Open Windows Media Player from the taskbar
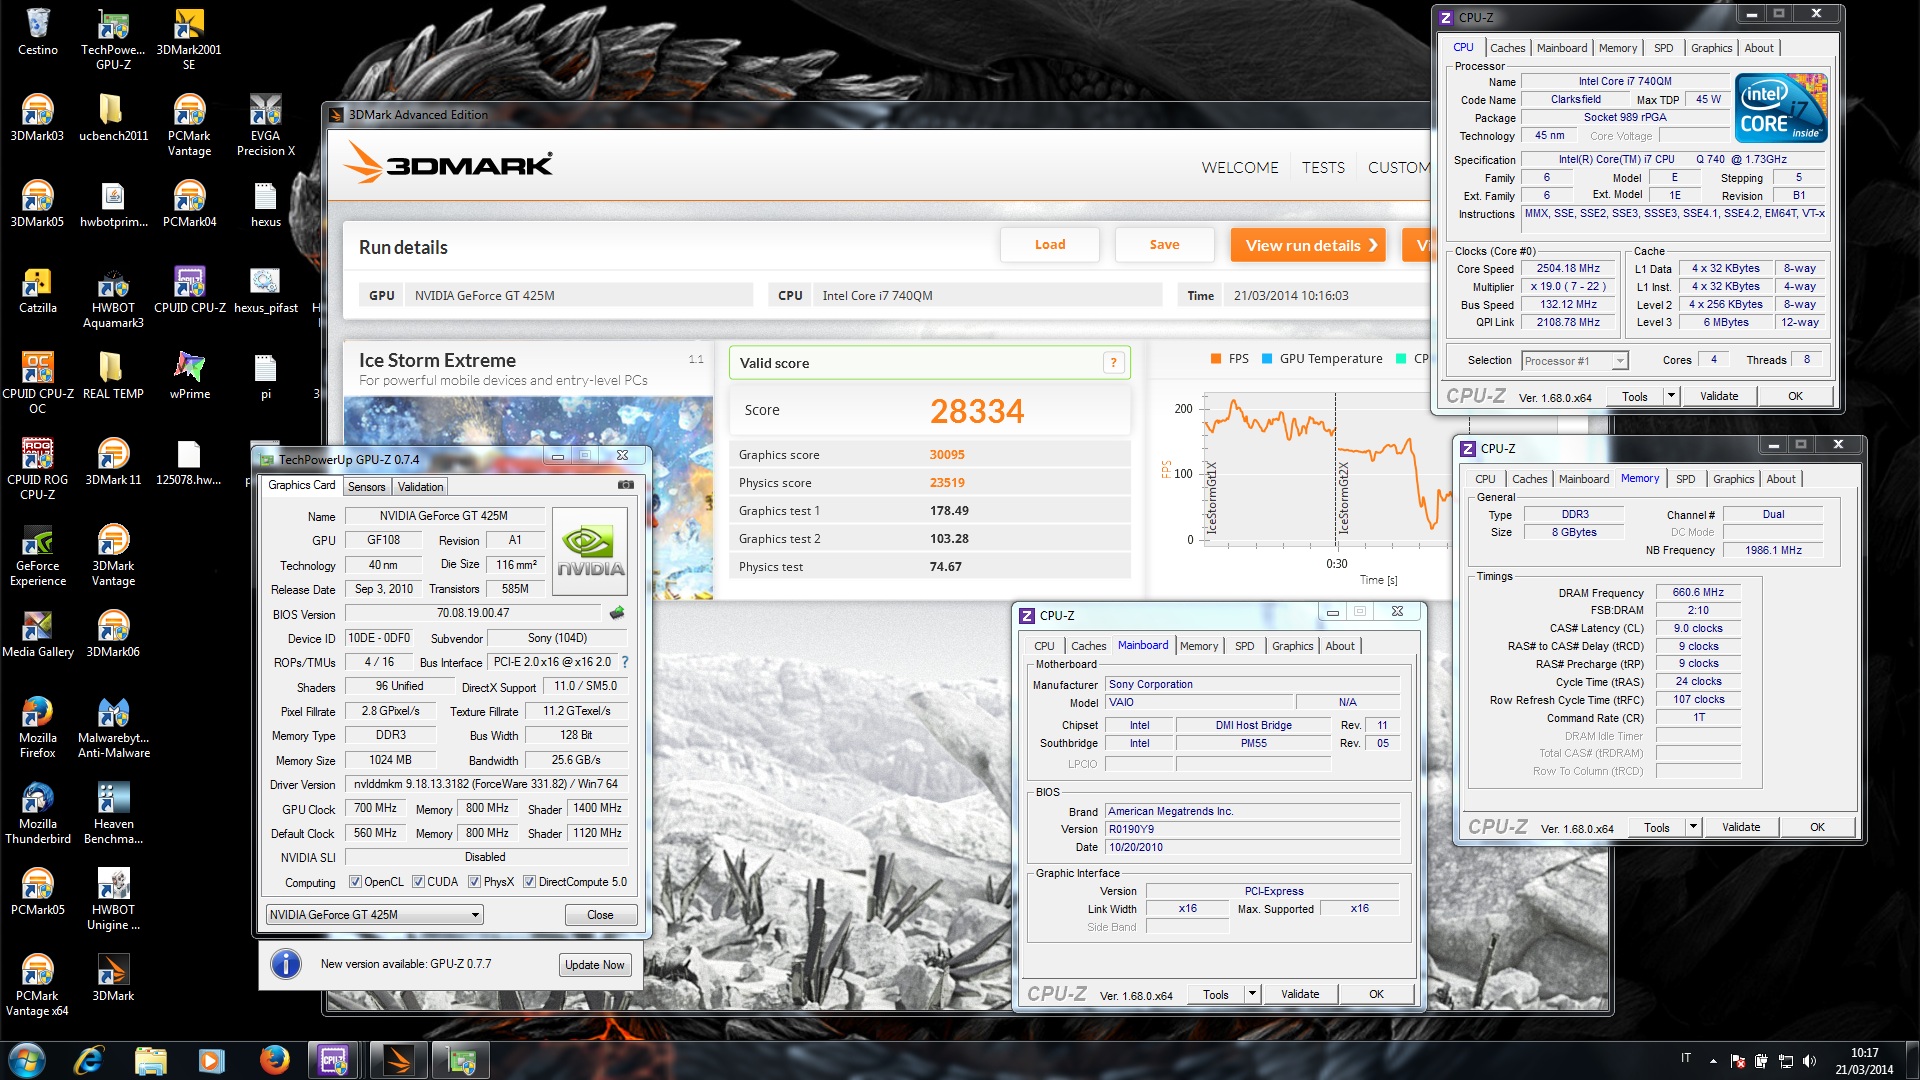1920x1080 pixels. point(211,1060)
